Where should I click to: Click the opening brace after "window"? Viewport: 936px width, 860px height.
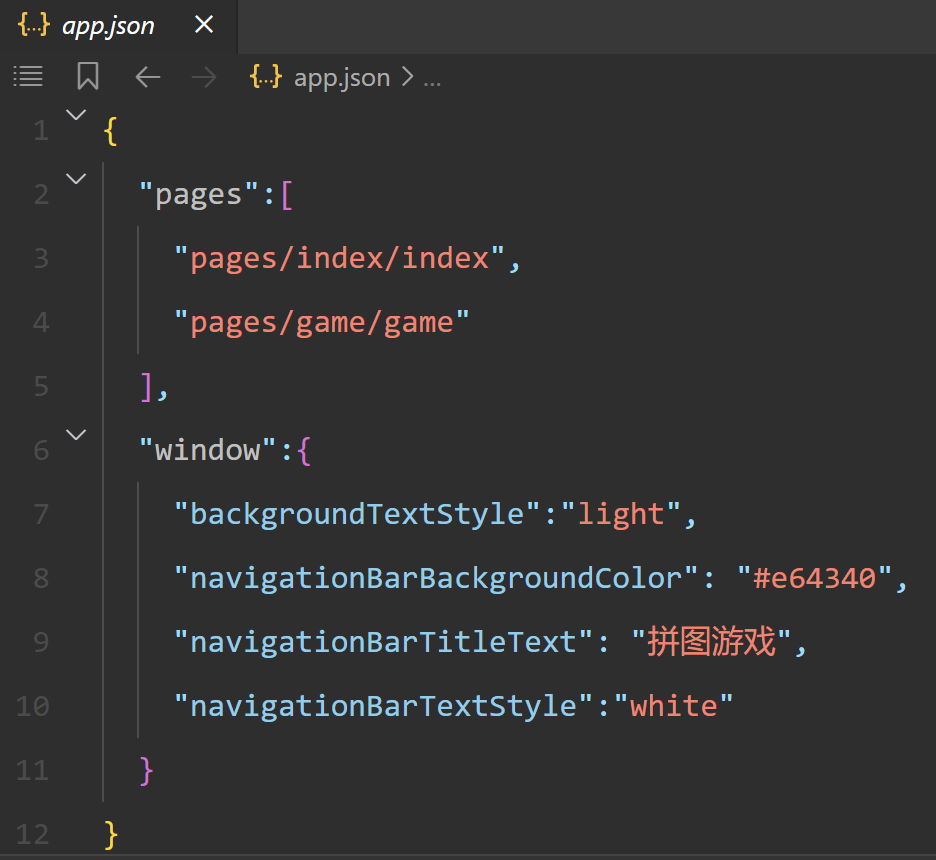304,451
